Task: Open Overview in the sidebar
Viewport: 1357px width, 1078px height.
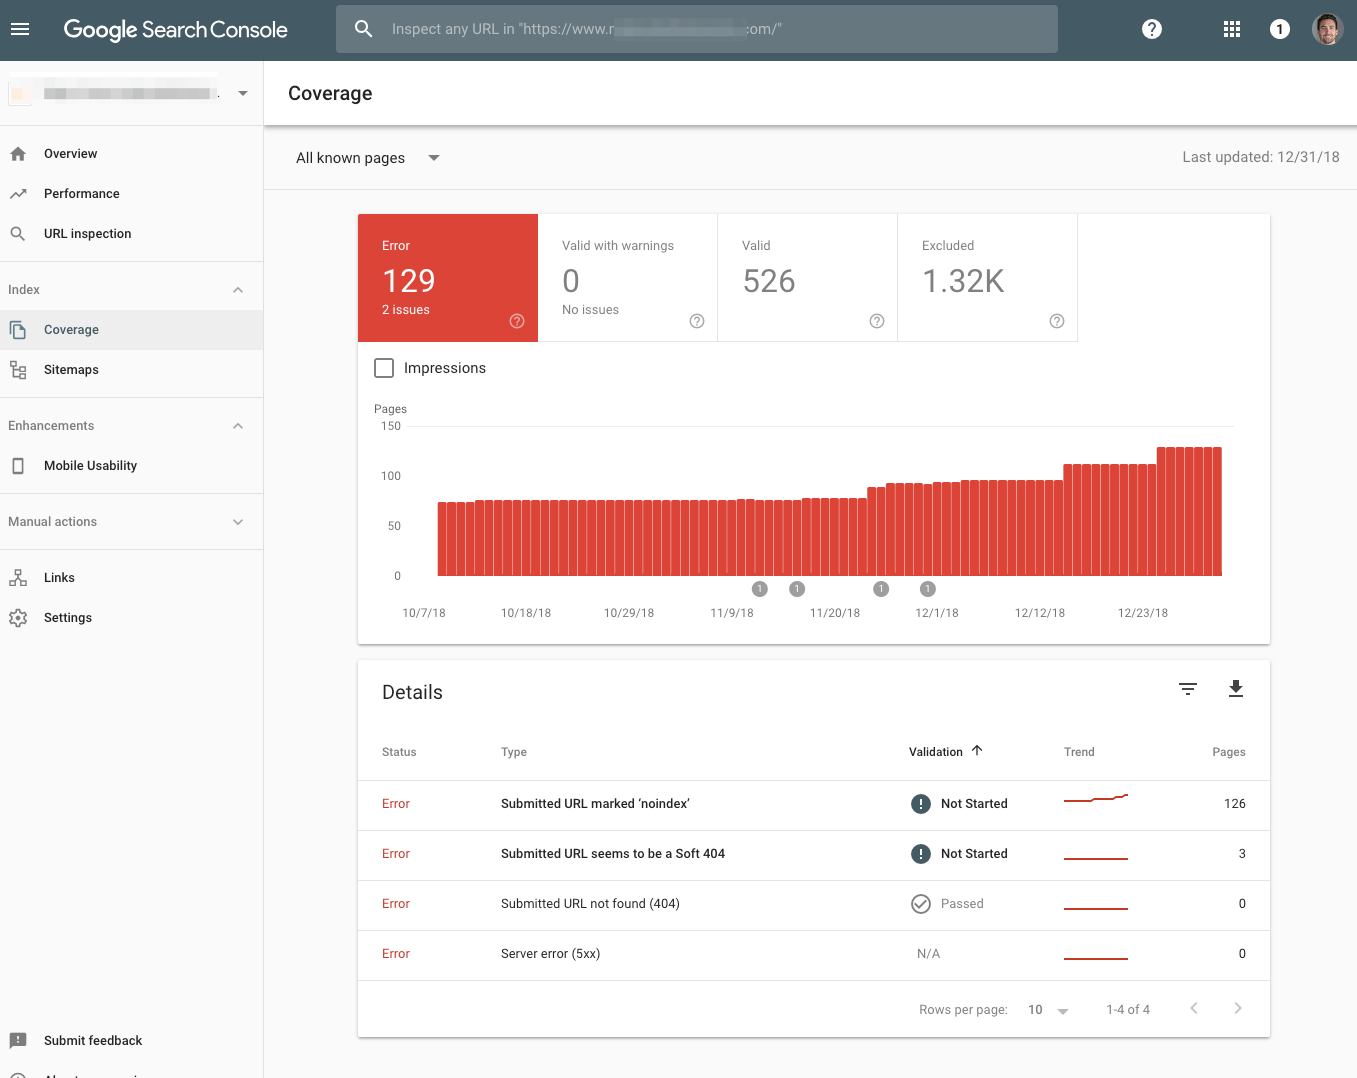Action: [x=131, y=154]
